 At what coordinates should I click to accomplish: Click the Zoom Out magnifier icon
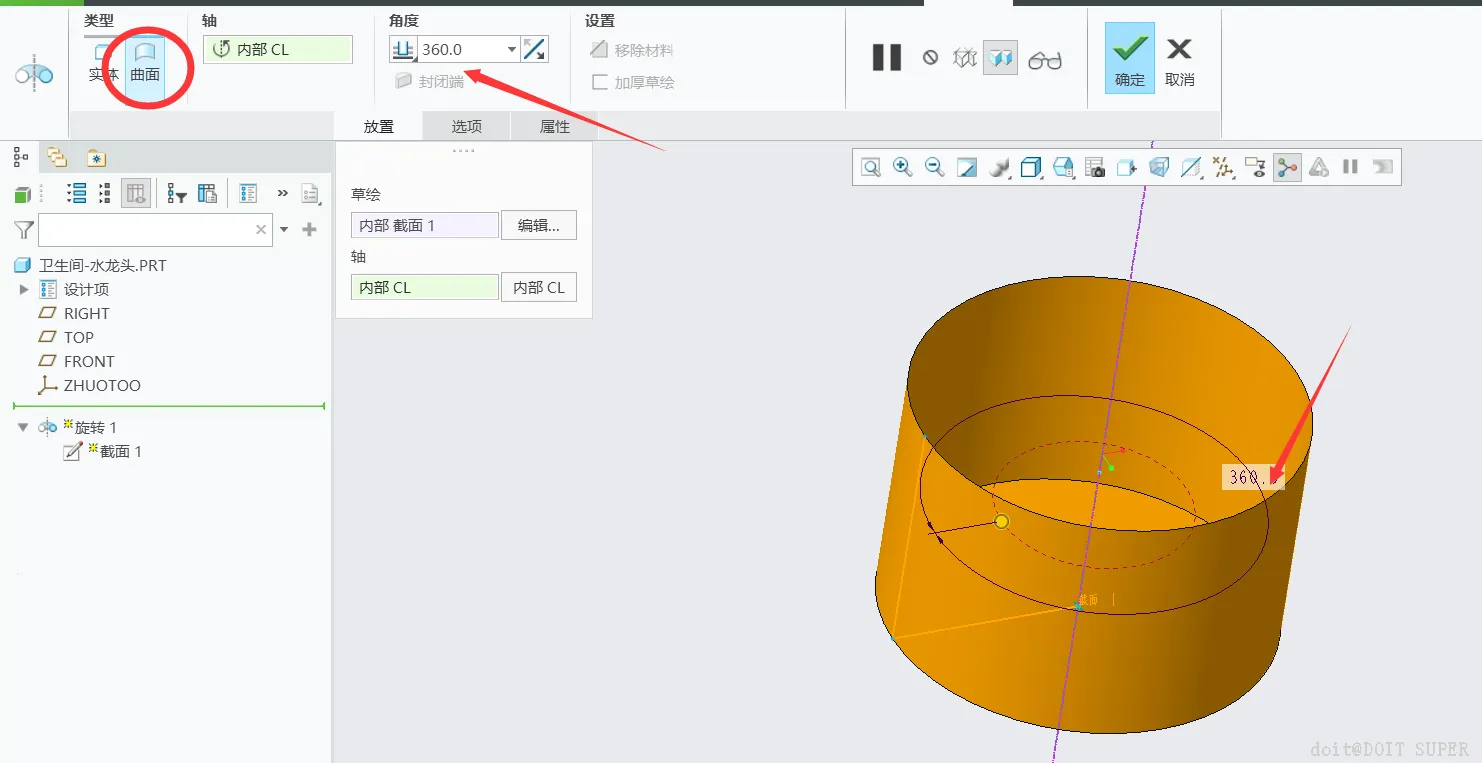[x=934, y=168]
